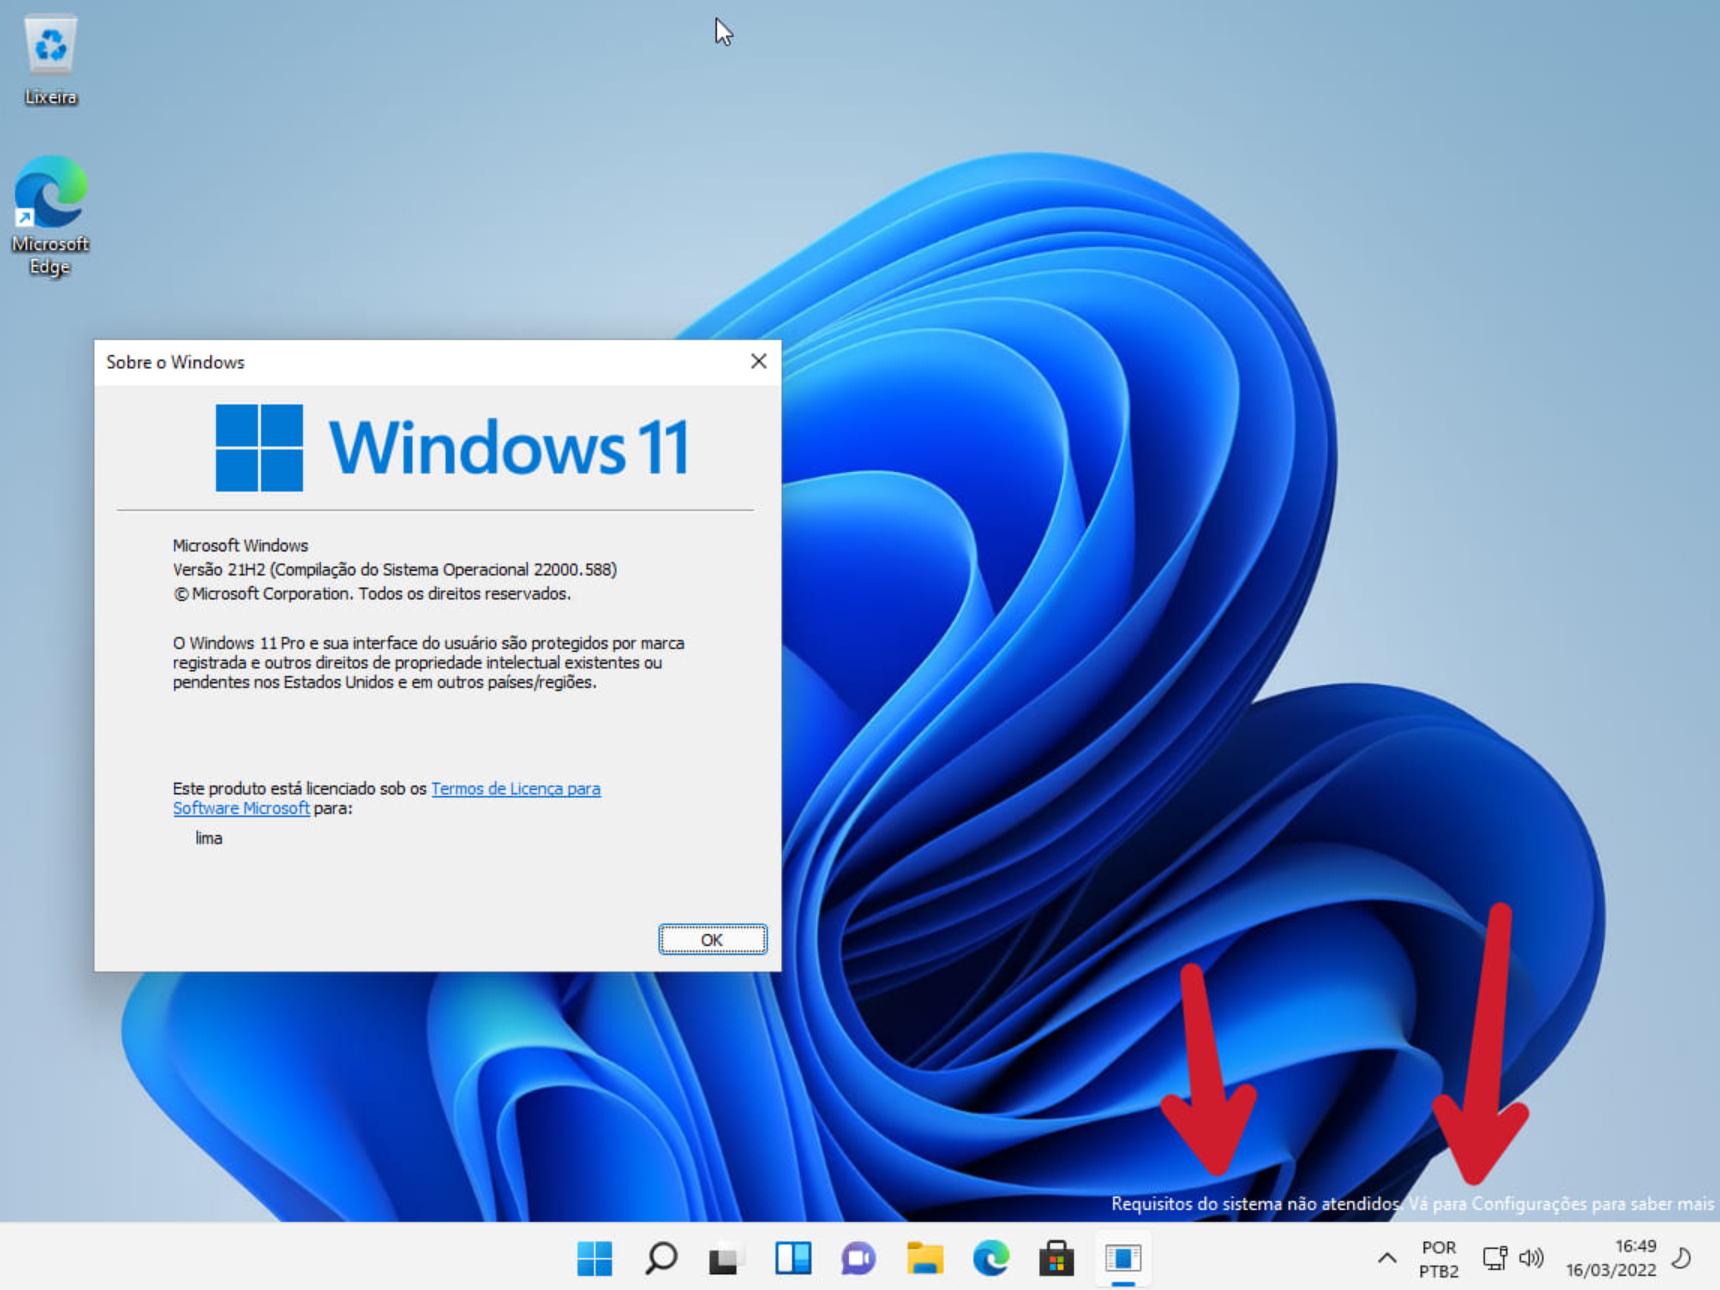1720x1290 pixels.
Task: Show hidden tray icons chevron
Action: 1387,1258
